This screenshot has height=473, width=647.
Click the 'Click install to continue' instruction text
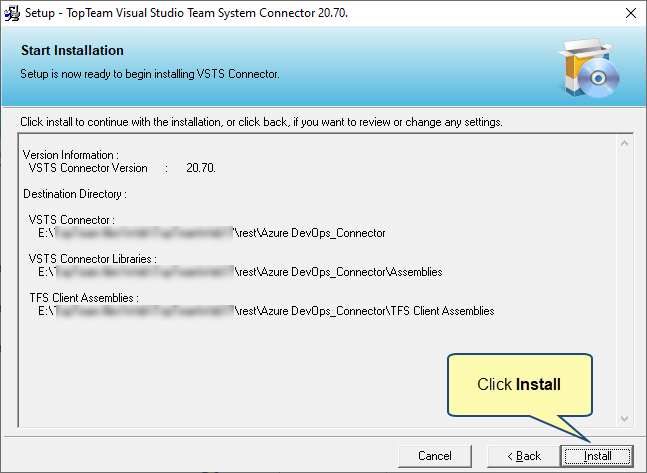(x=261, y=122)
